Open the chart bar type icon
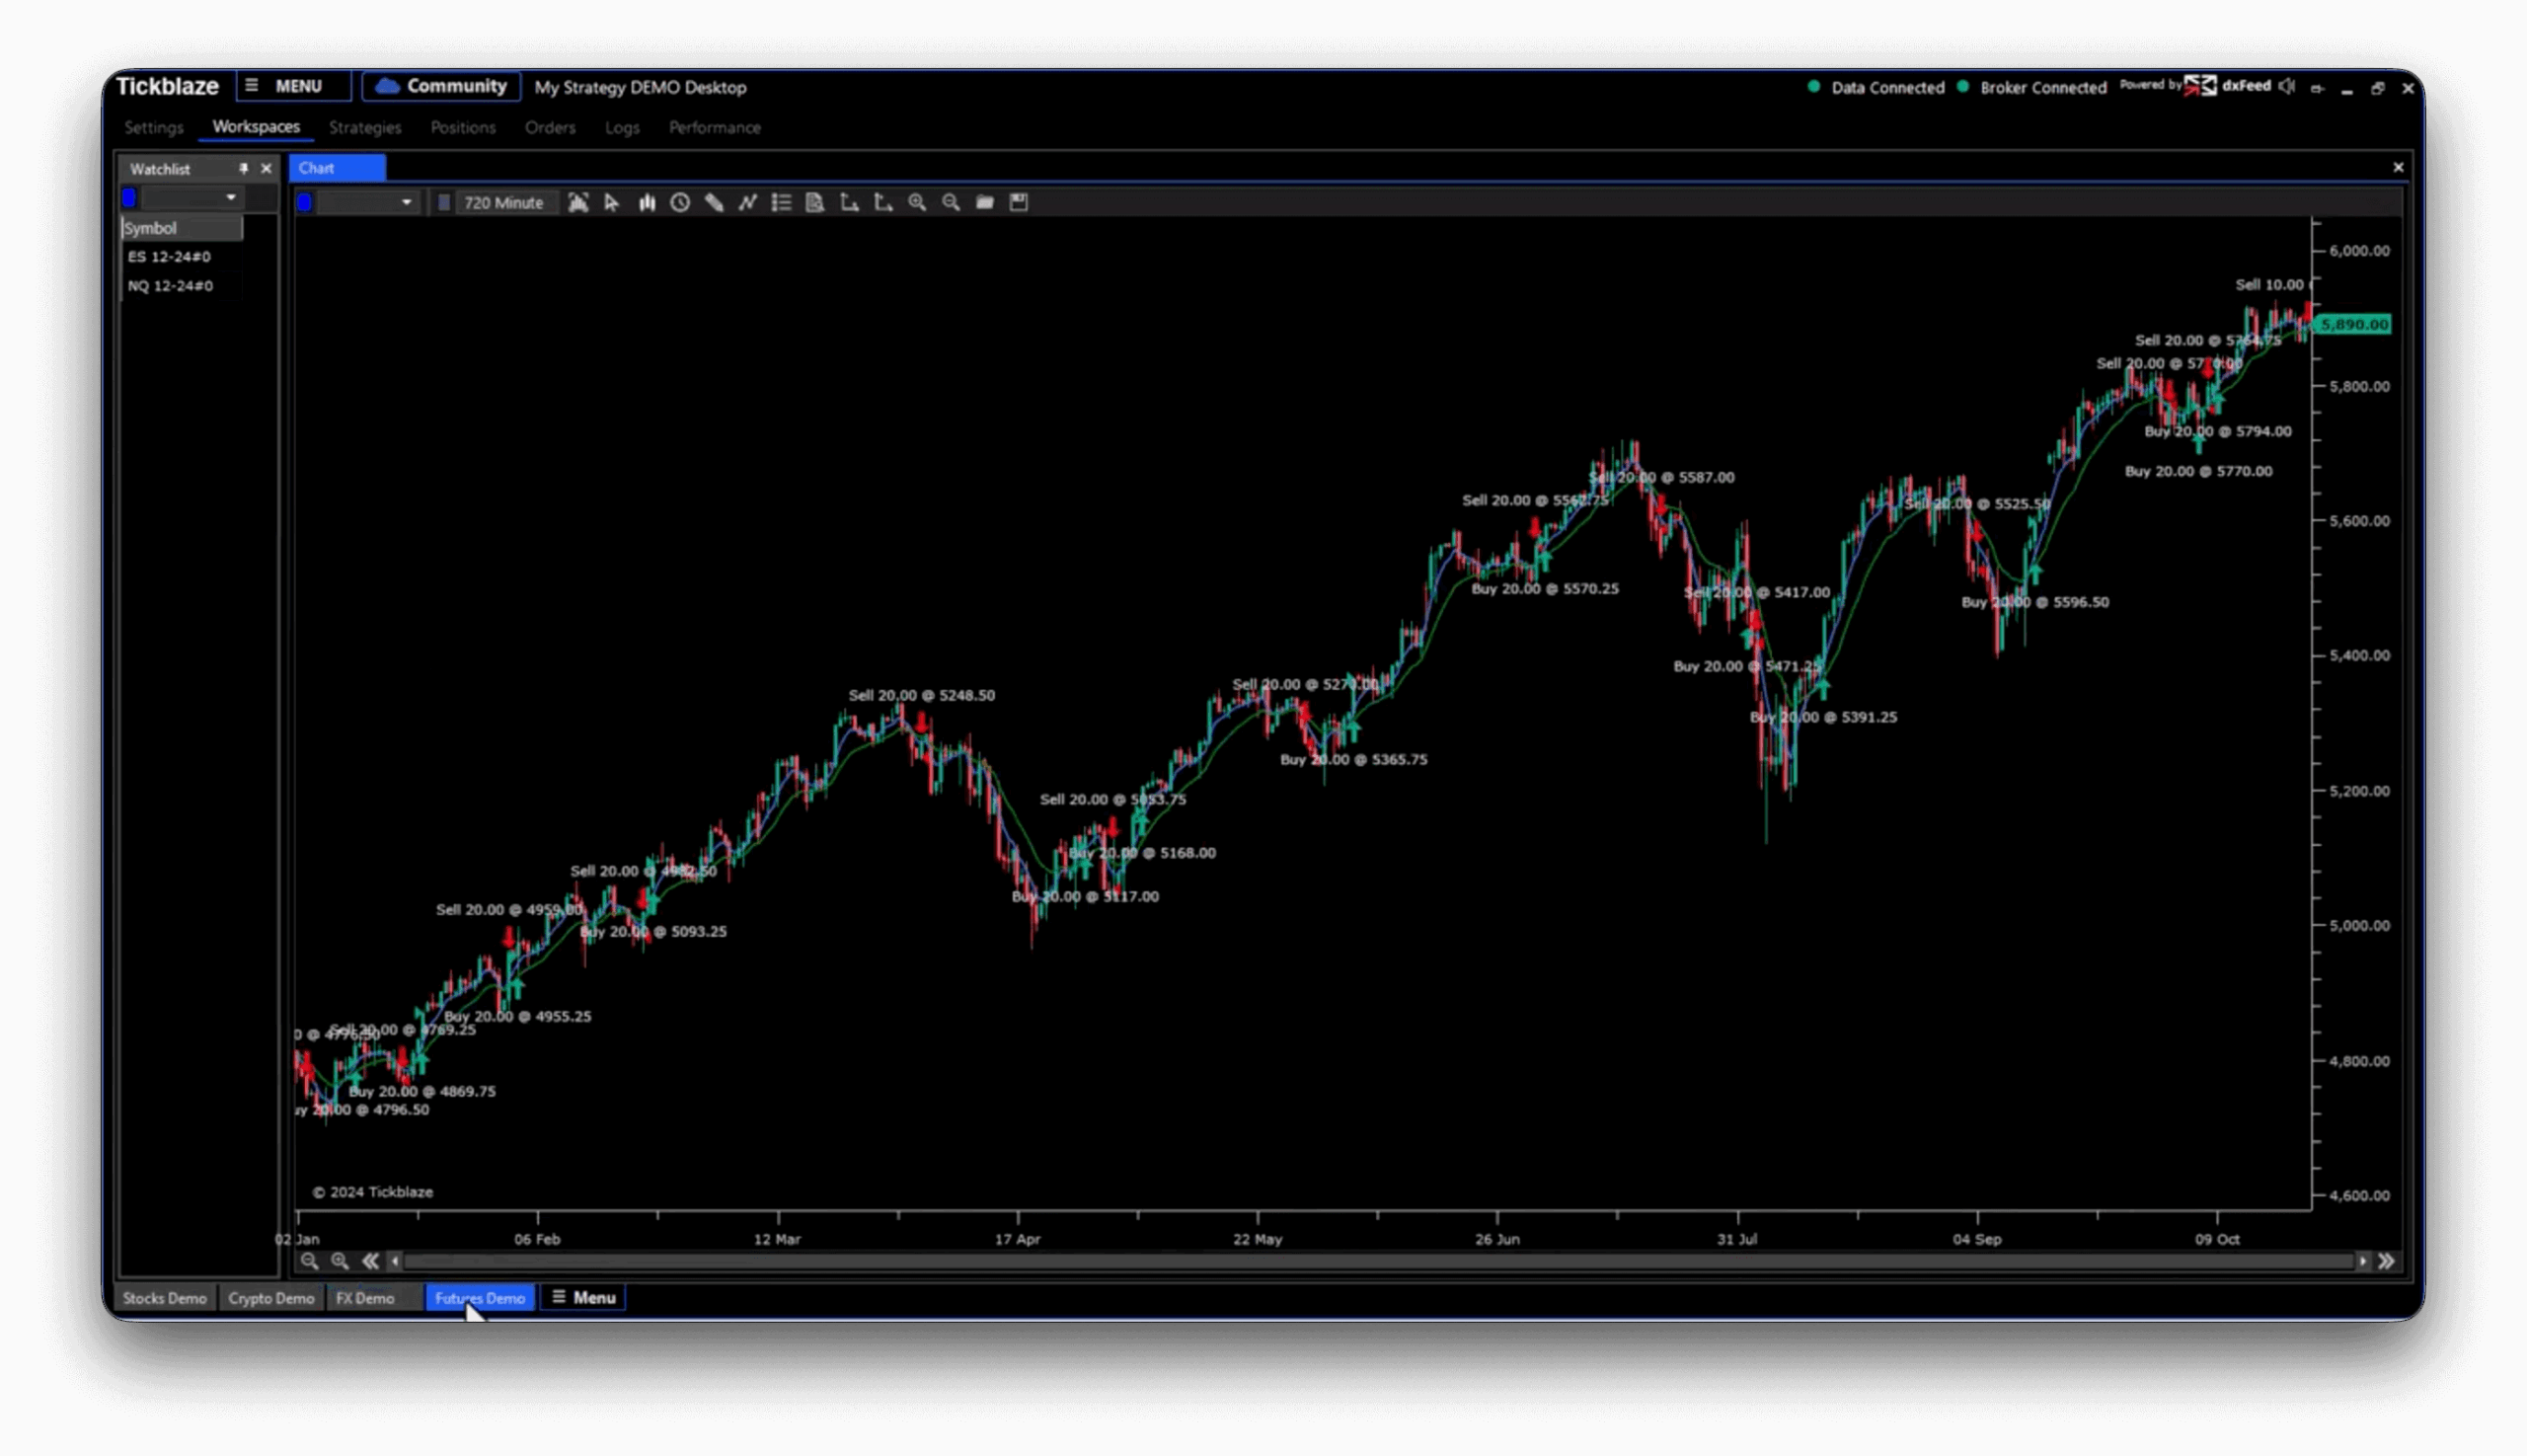This screenshot has height=1456, width=2527. 647,203
